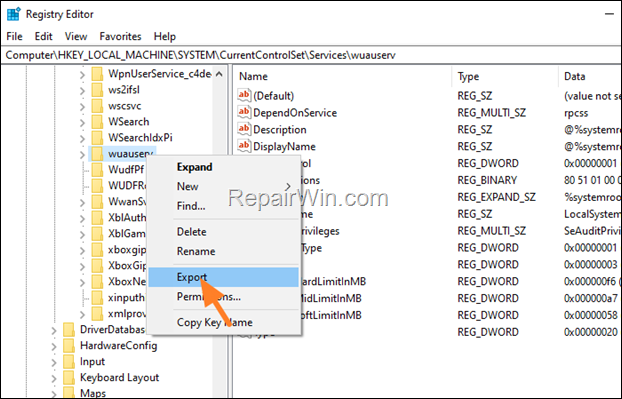Open the Edit menu
Viewport: 622px width, 399px height.
coord(43,36)
